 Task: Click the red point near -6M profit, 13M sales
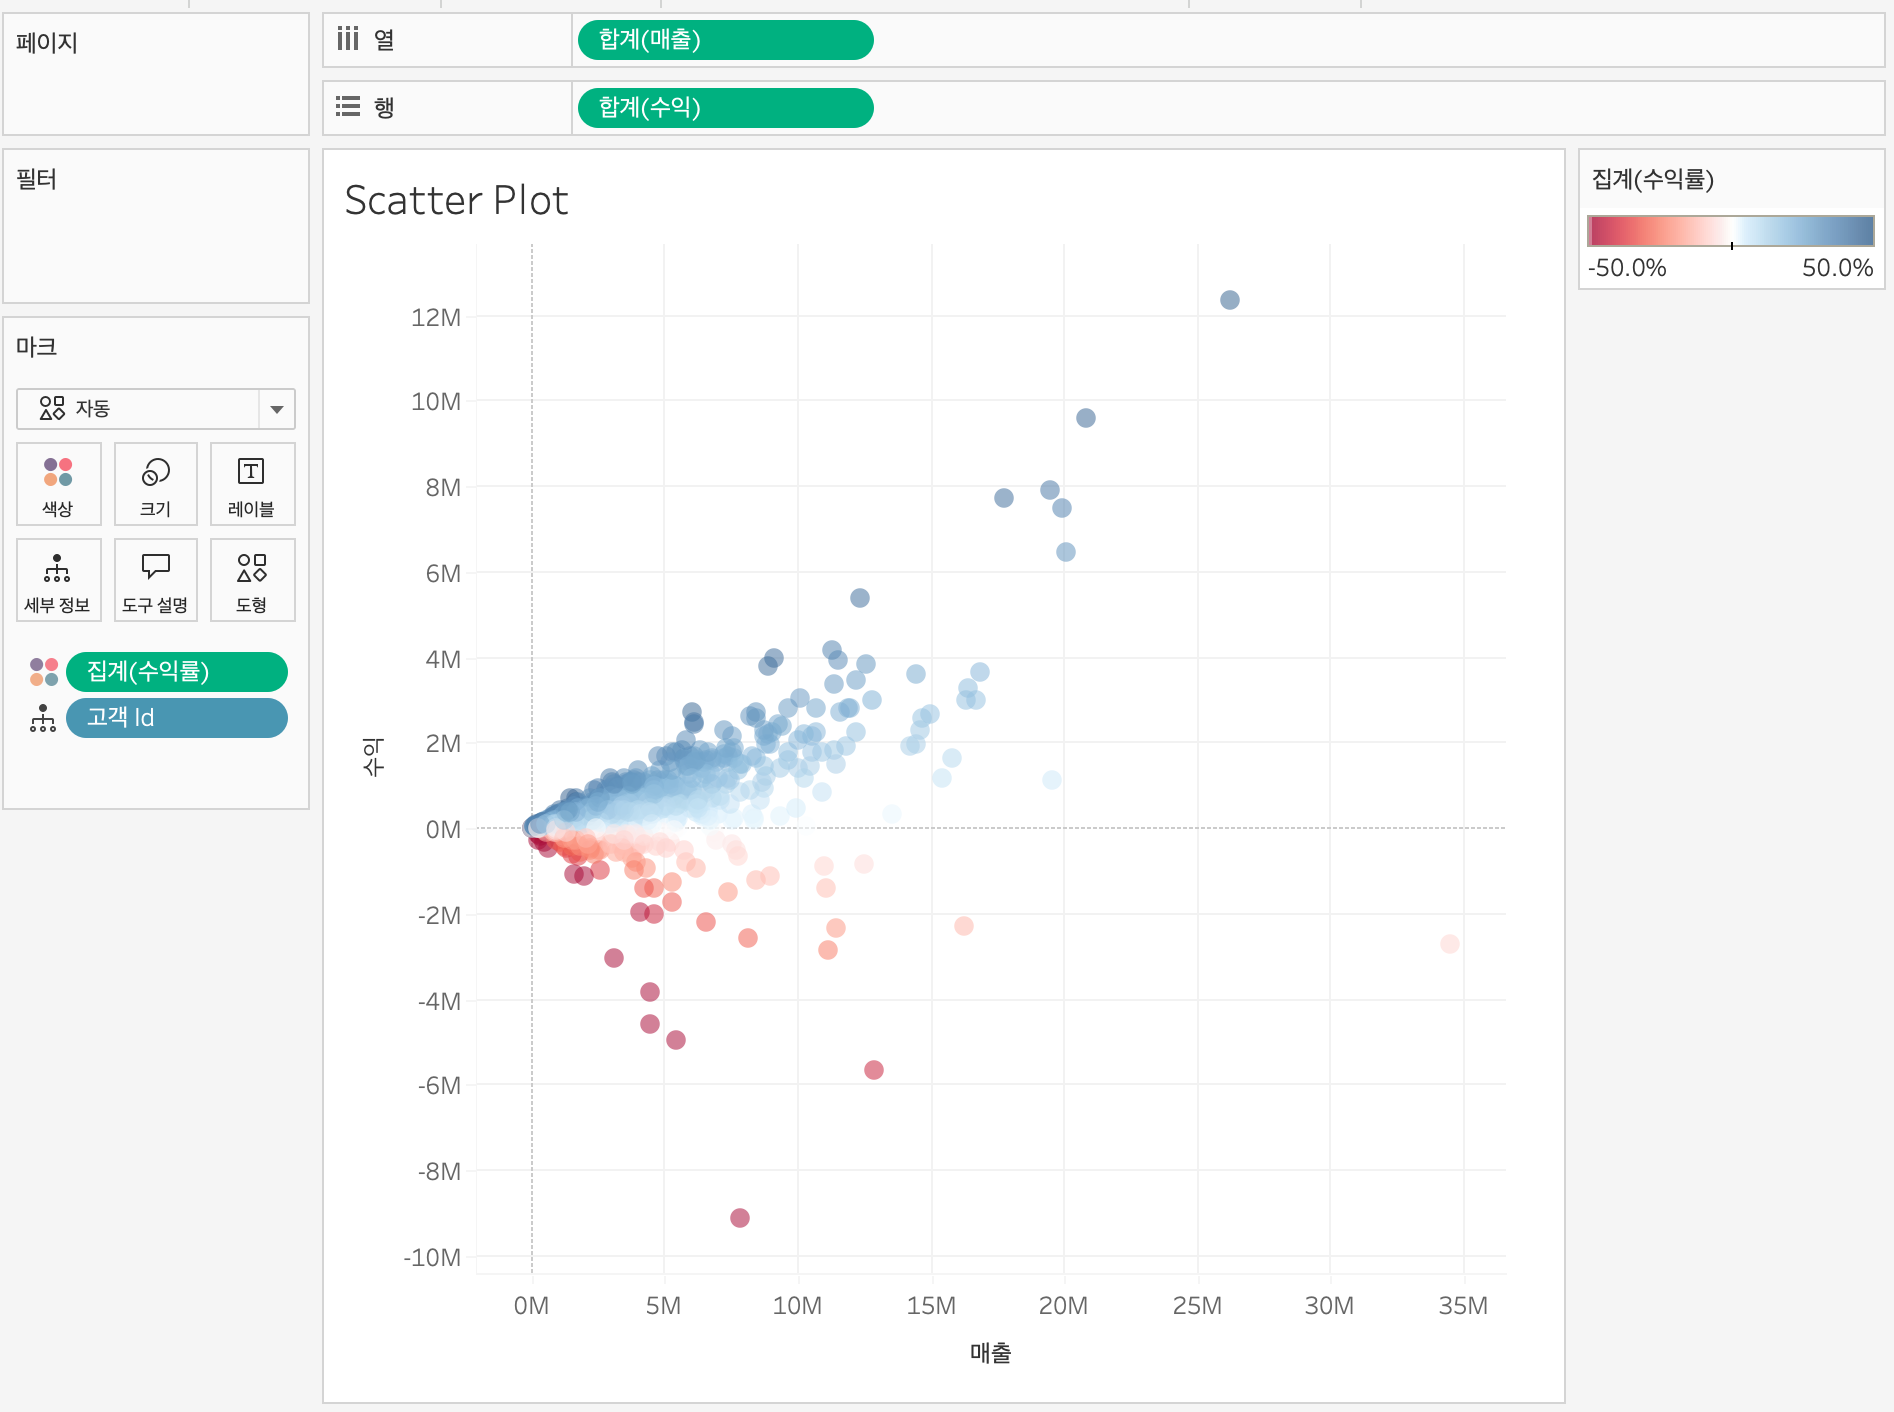coord(874,1070)
